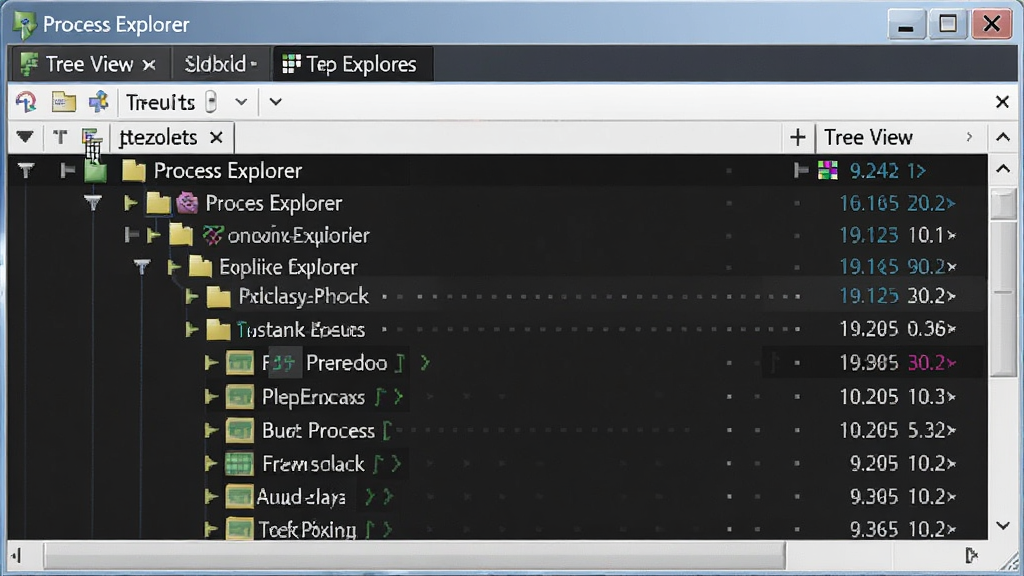Click the green folder icon on root row

(95, 171)
